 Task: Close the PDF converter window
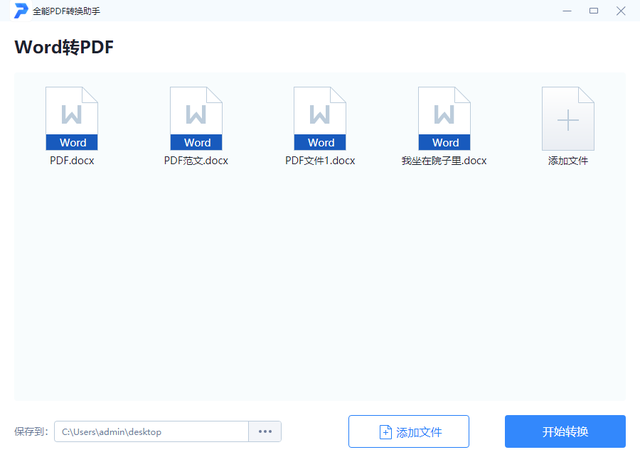621,11
